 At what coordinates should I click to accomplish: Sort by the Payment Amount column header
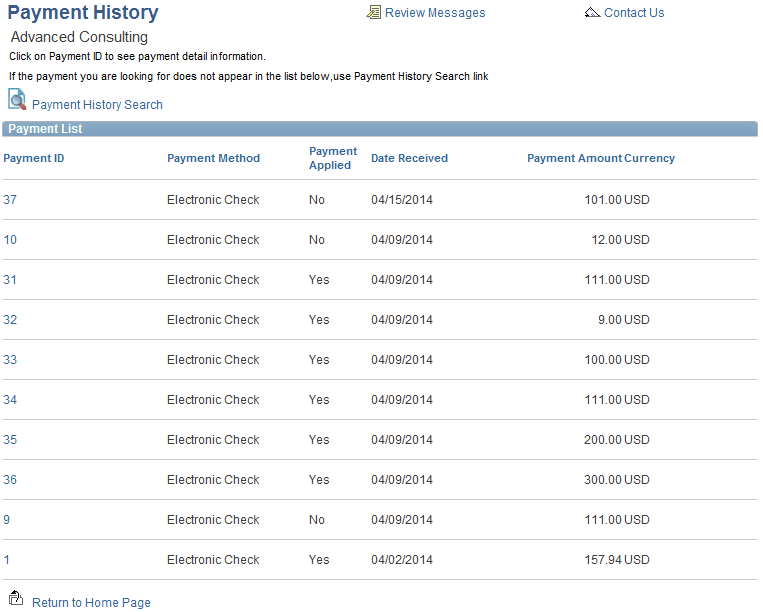575,158
